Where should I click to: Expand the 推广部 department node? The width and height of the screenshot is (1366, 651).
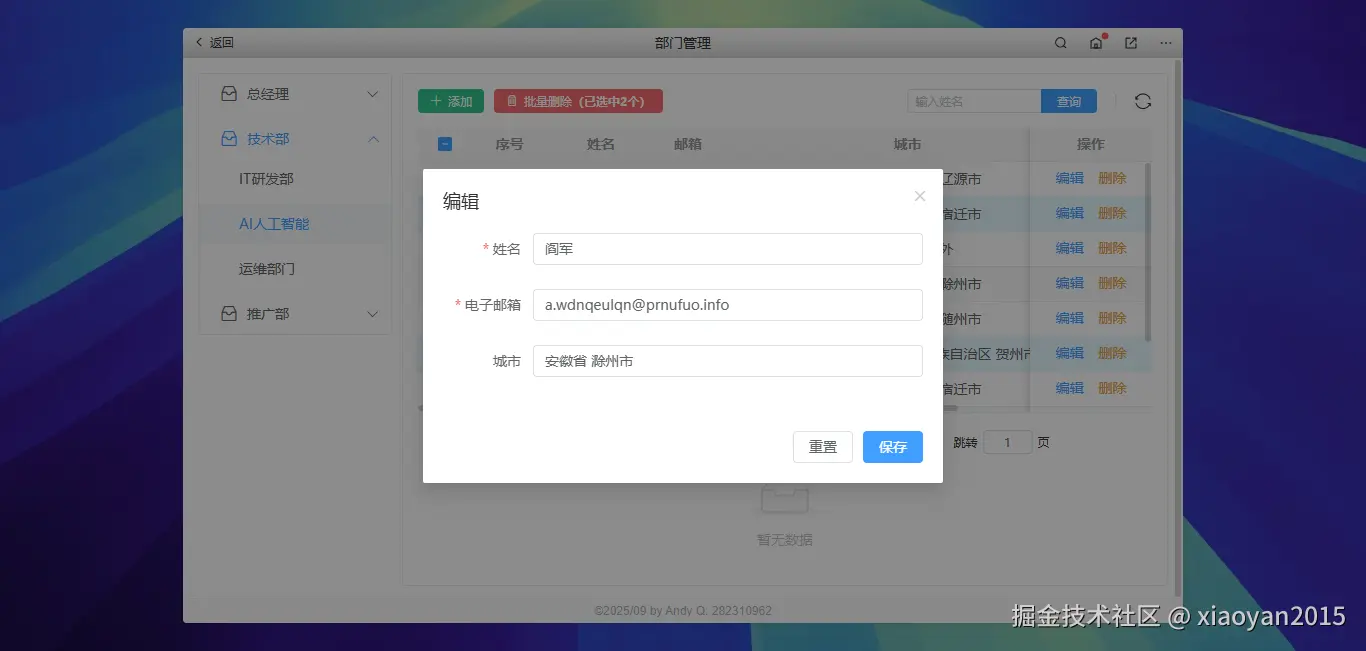tap(373, 313)
